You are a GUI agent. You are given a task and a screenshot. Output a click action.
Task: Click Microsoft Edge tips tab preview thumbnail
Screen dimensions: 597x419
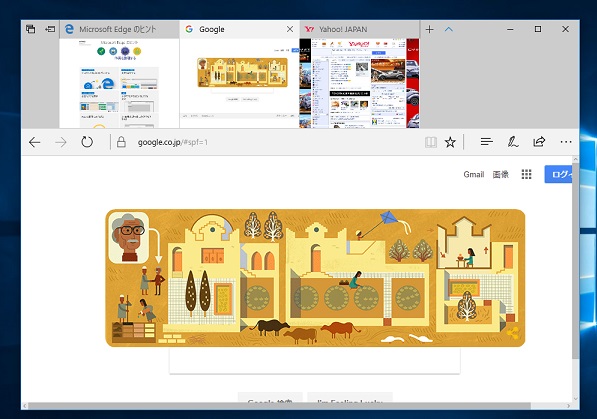(x=119, y=83)
